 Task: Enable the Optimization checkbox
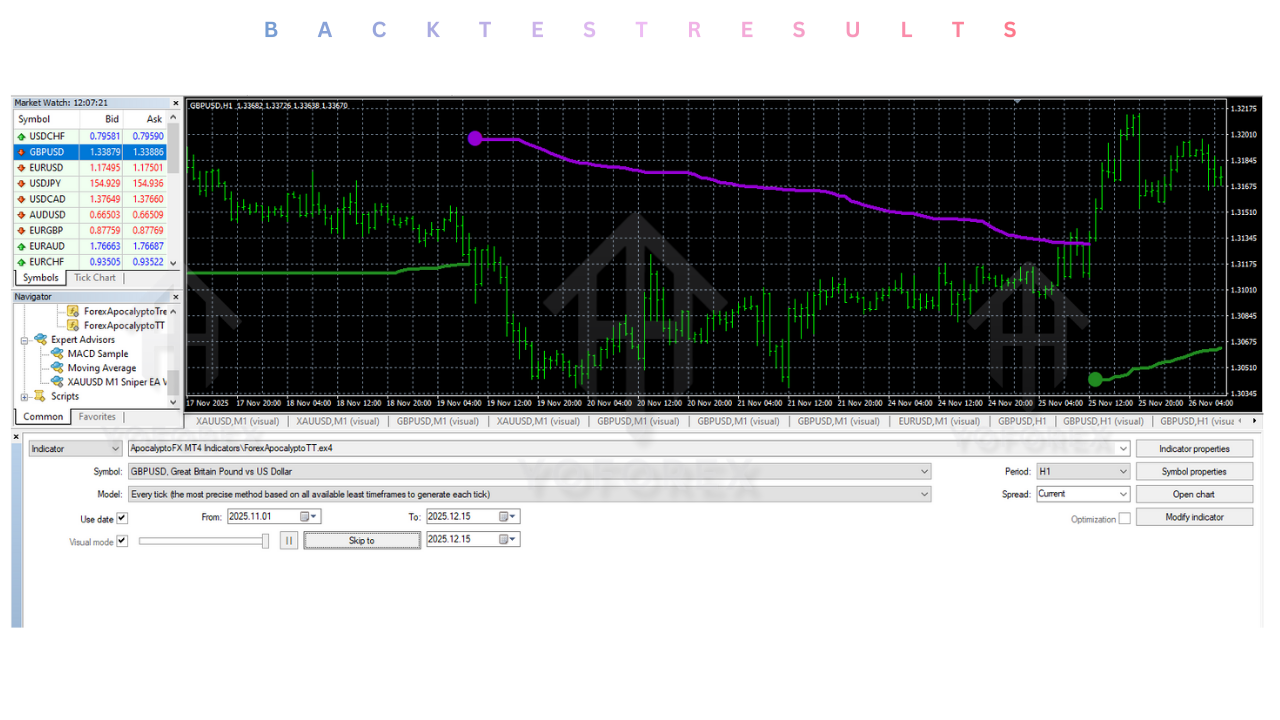[1123, 518]
